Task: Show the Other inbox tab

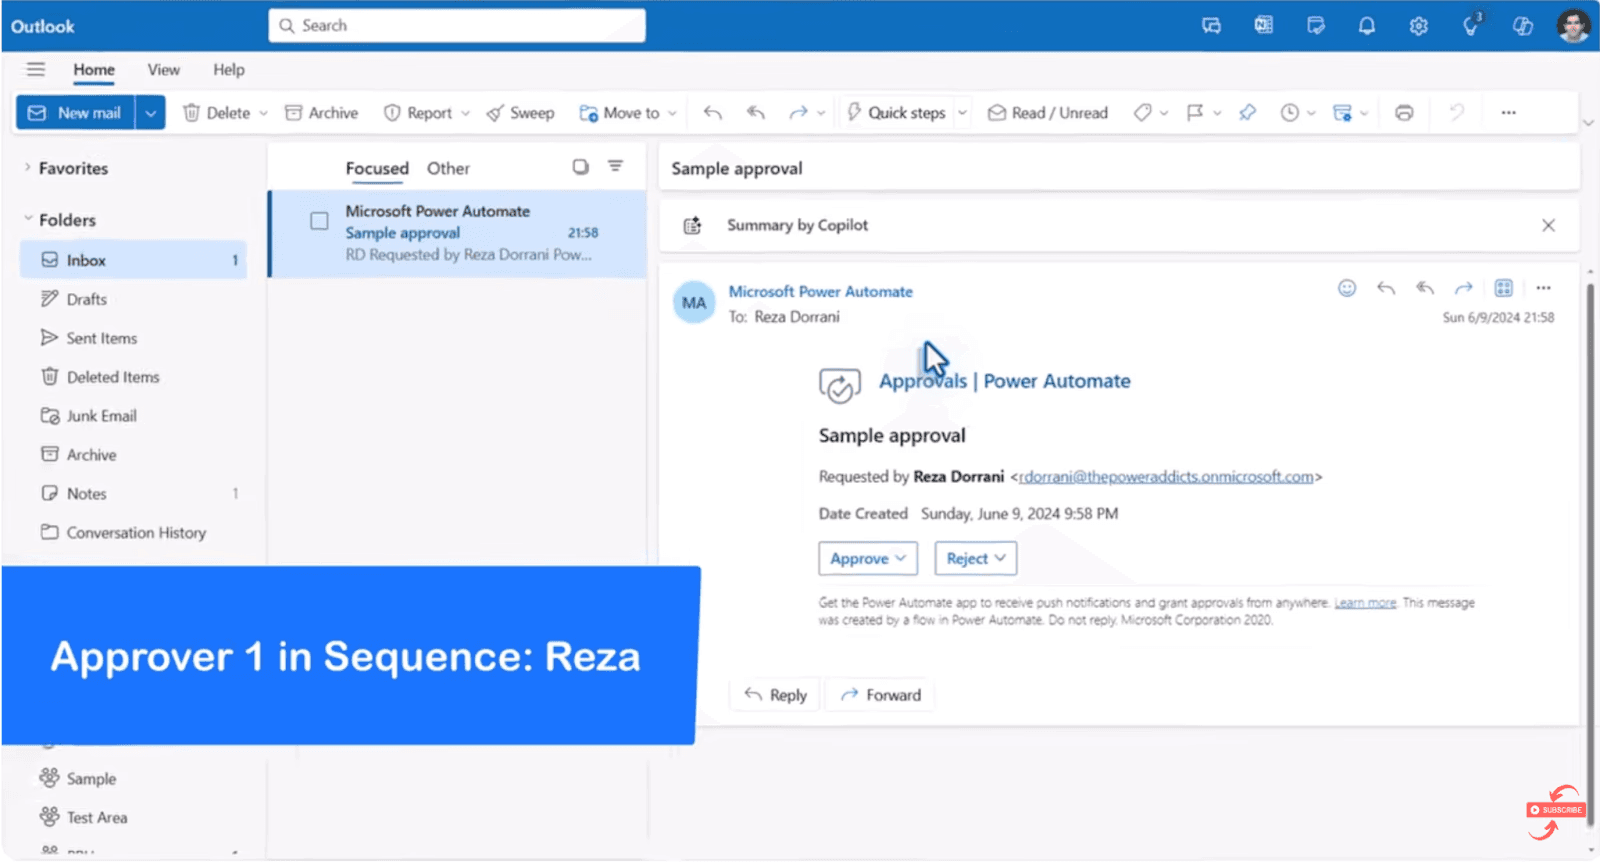Action: [448, 168]
